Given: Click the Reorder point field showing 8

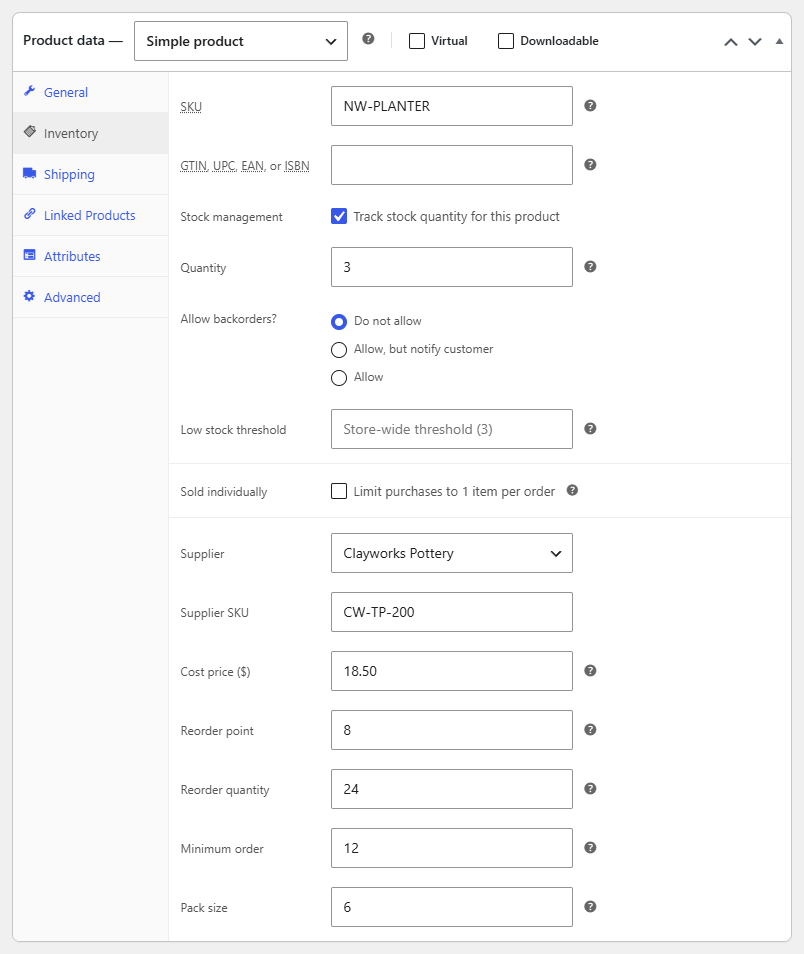Looking at the screenshot, I should click(x=452, y=730).
